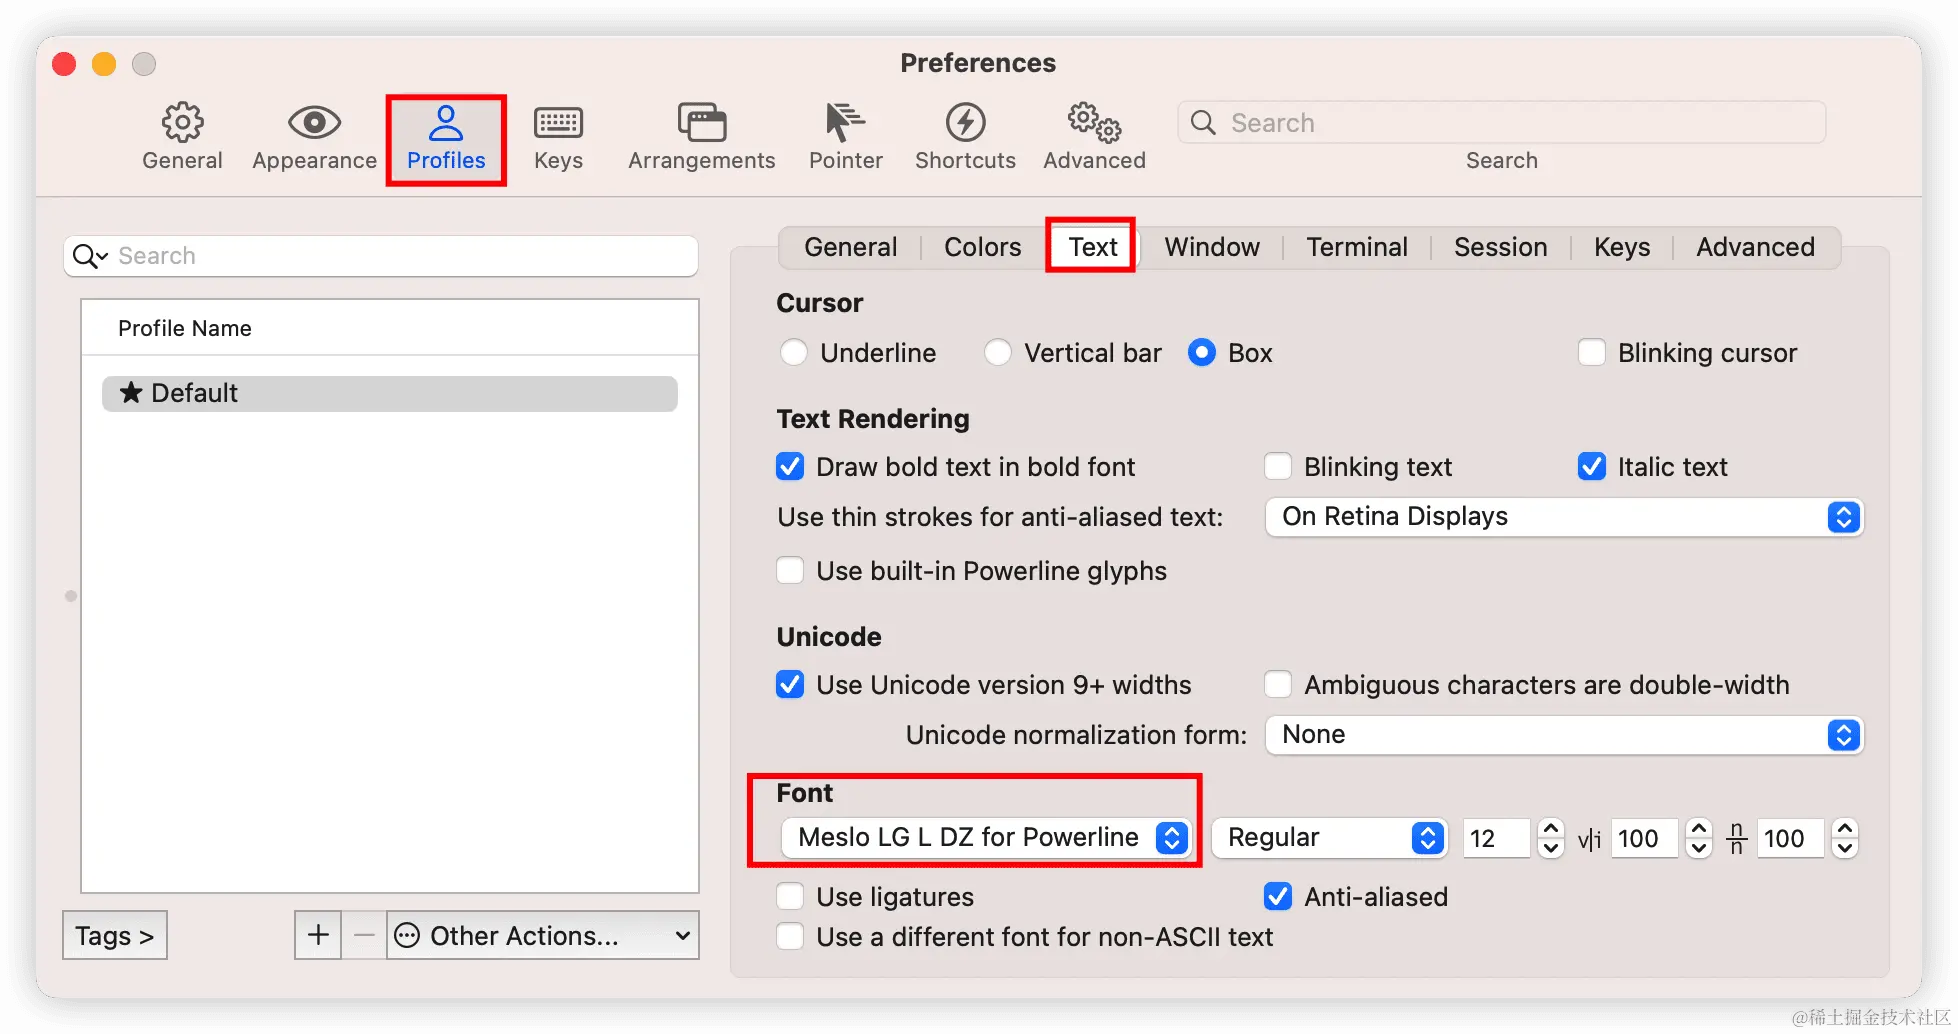Image resolution: width=1958 pixels, height=1034 pixels.
Task: Switch to the Window tab
Action: (1212, 247)
